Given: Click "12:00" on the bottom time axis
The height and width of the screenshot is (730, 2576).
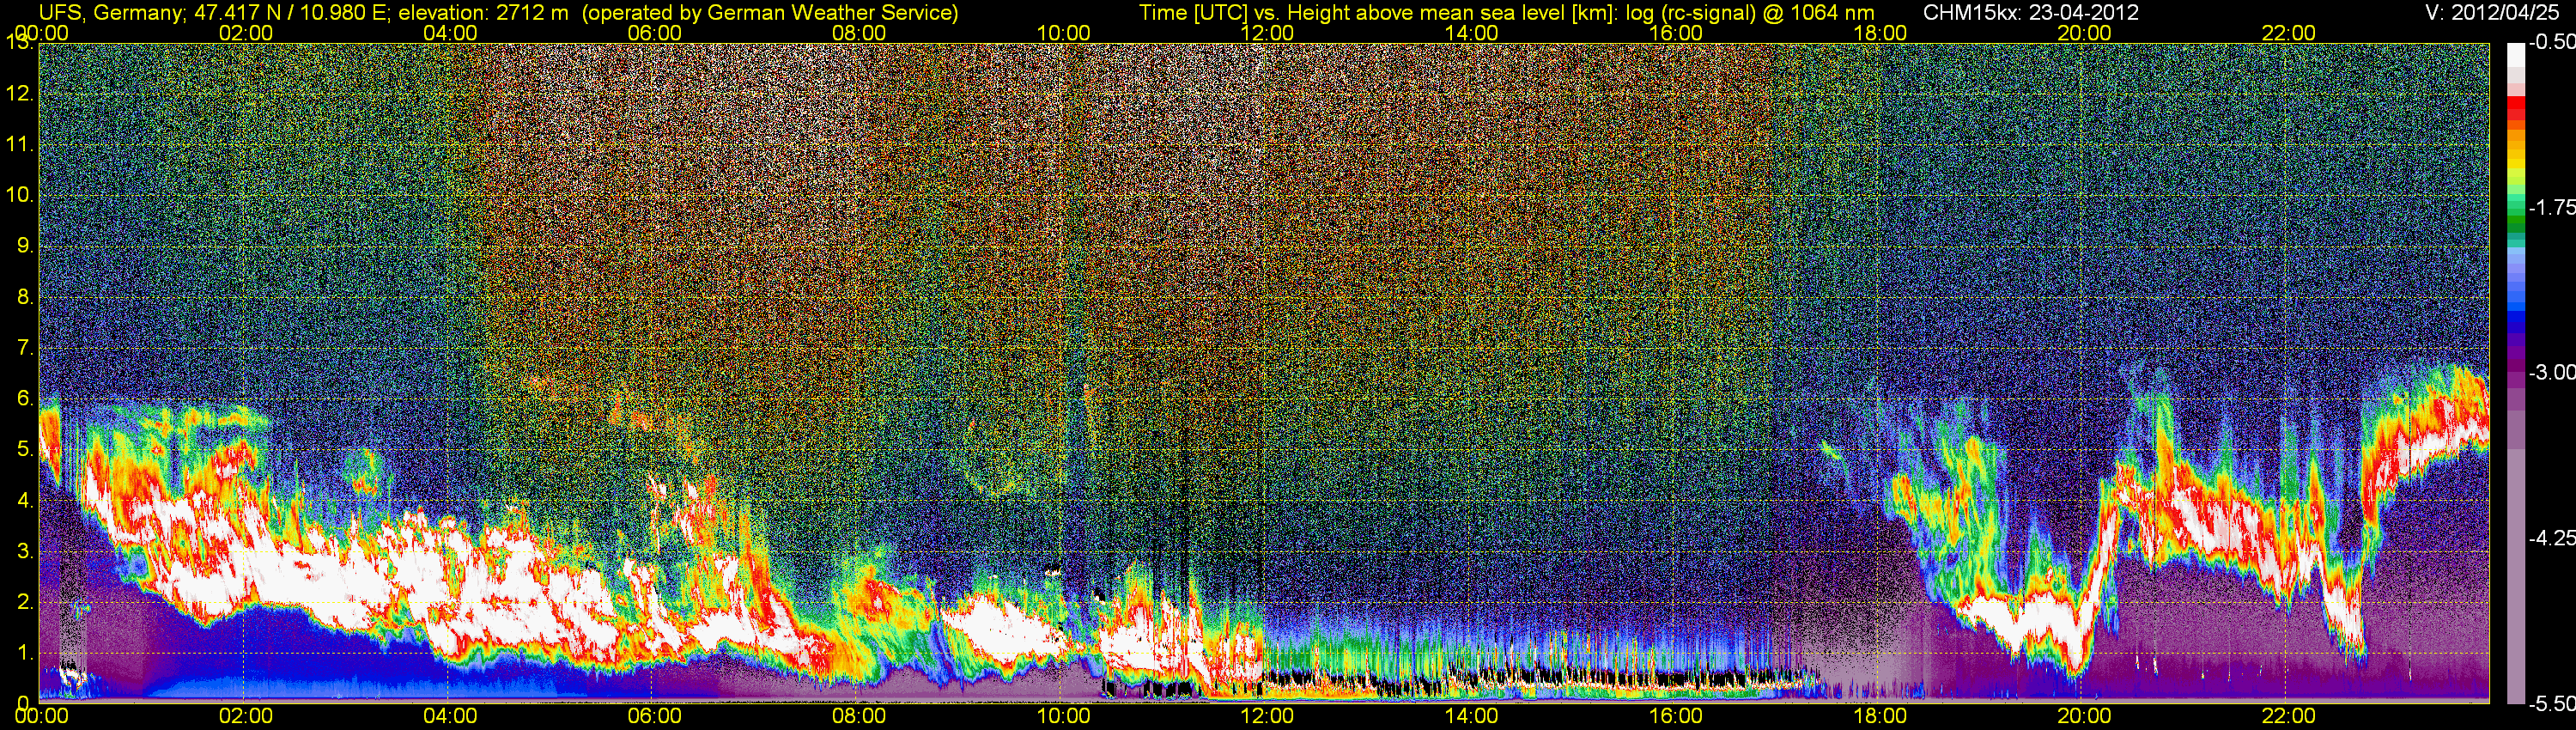Looking at the screenshot, I should click(x=1267, y=716).
